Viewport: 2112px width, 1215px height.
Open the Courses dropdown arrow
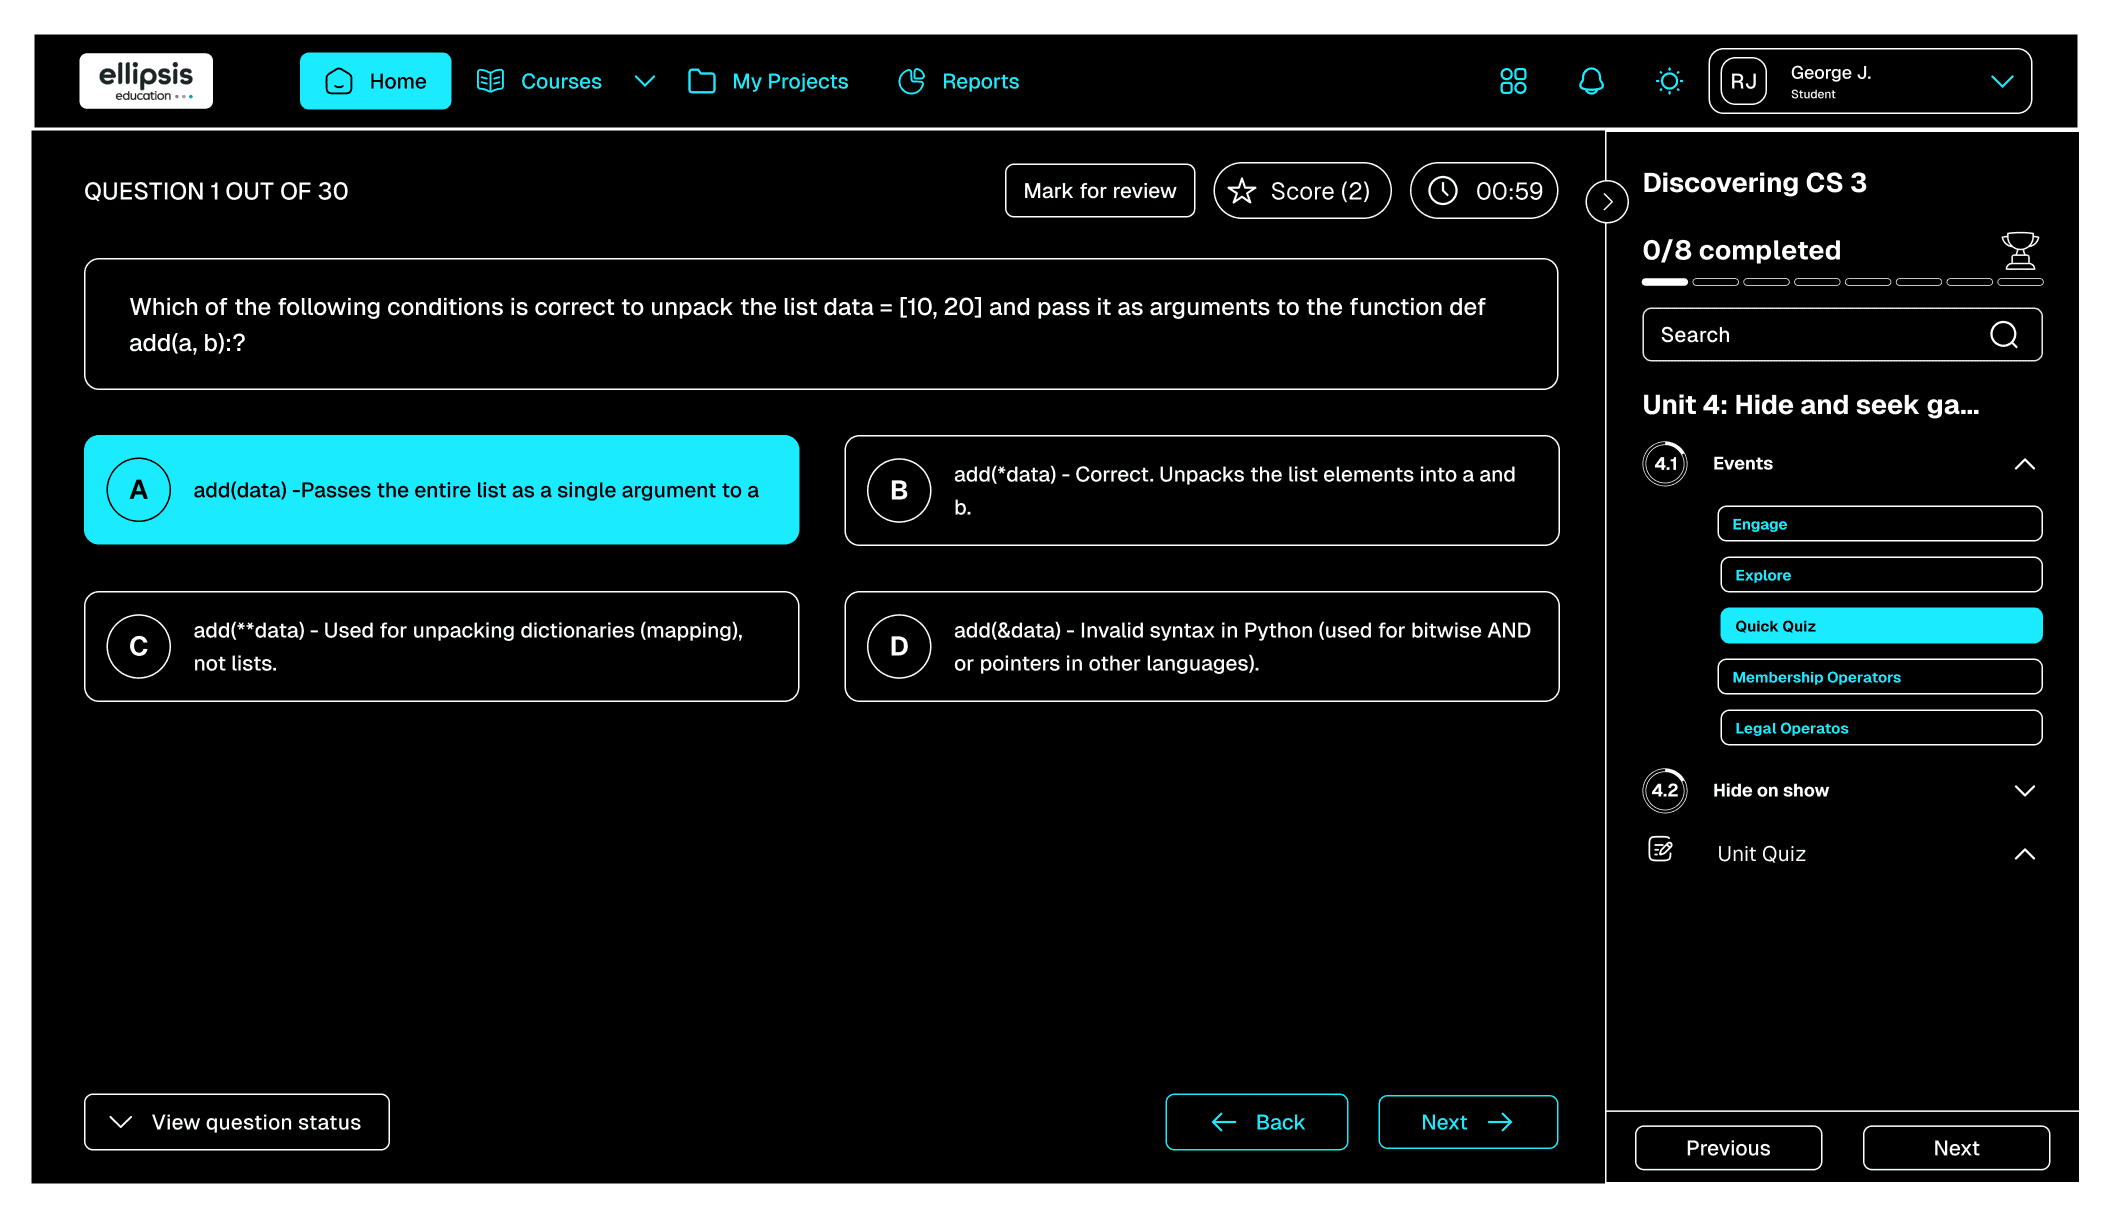[645, 81]
